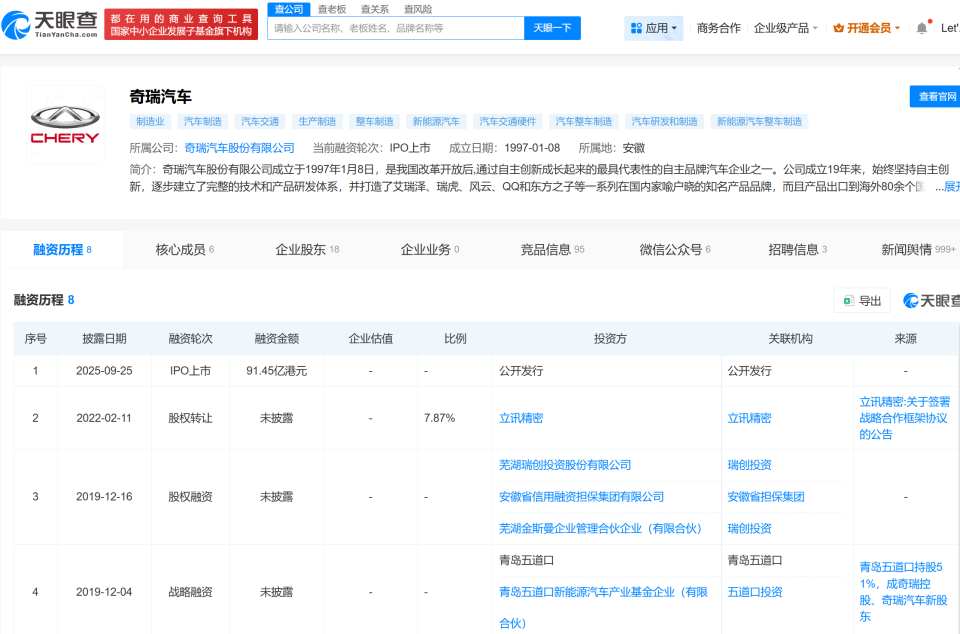Click the Excel icon in the 导出 button

pos(848,300)
